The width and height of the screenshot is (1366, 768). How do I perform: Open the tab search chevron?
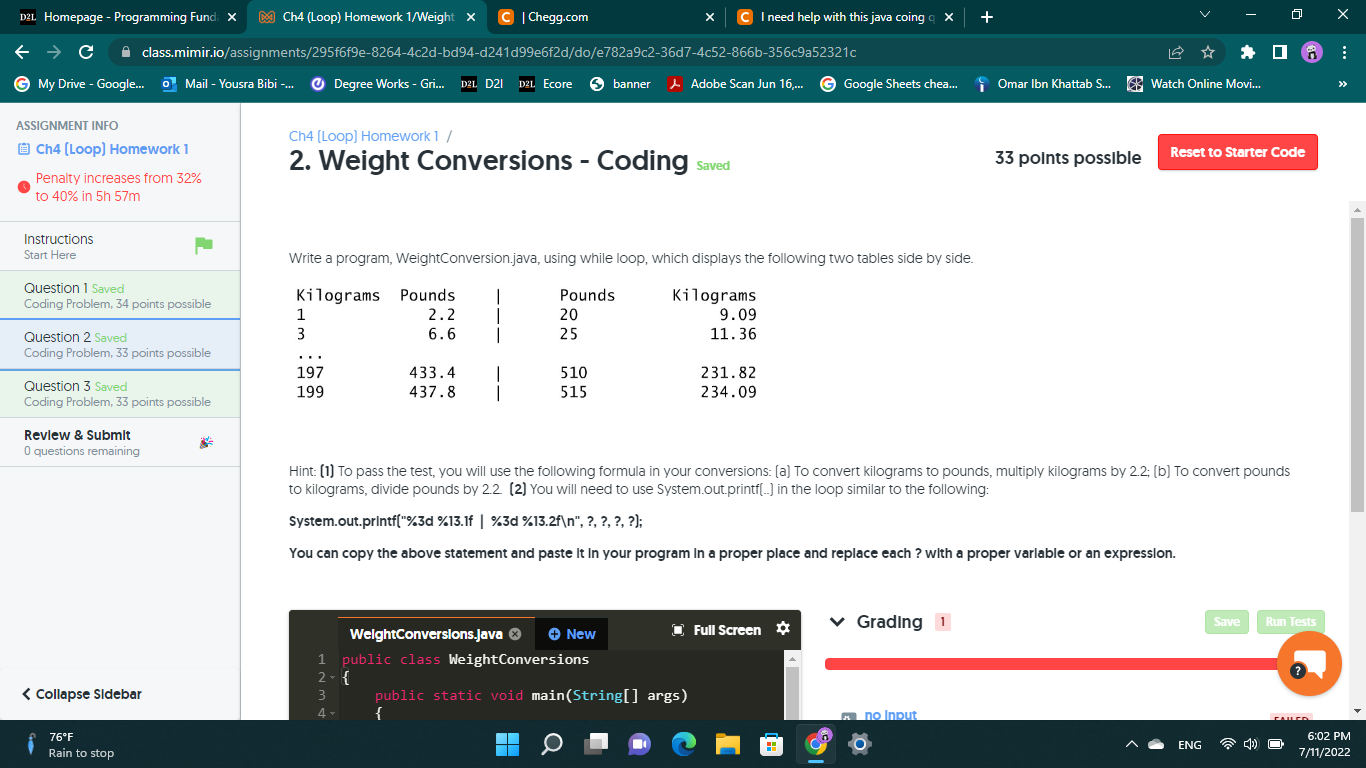1203,17
